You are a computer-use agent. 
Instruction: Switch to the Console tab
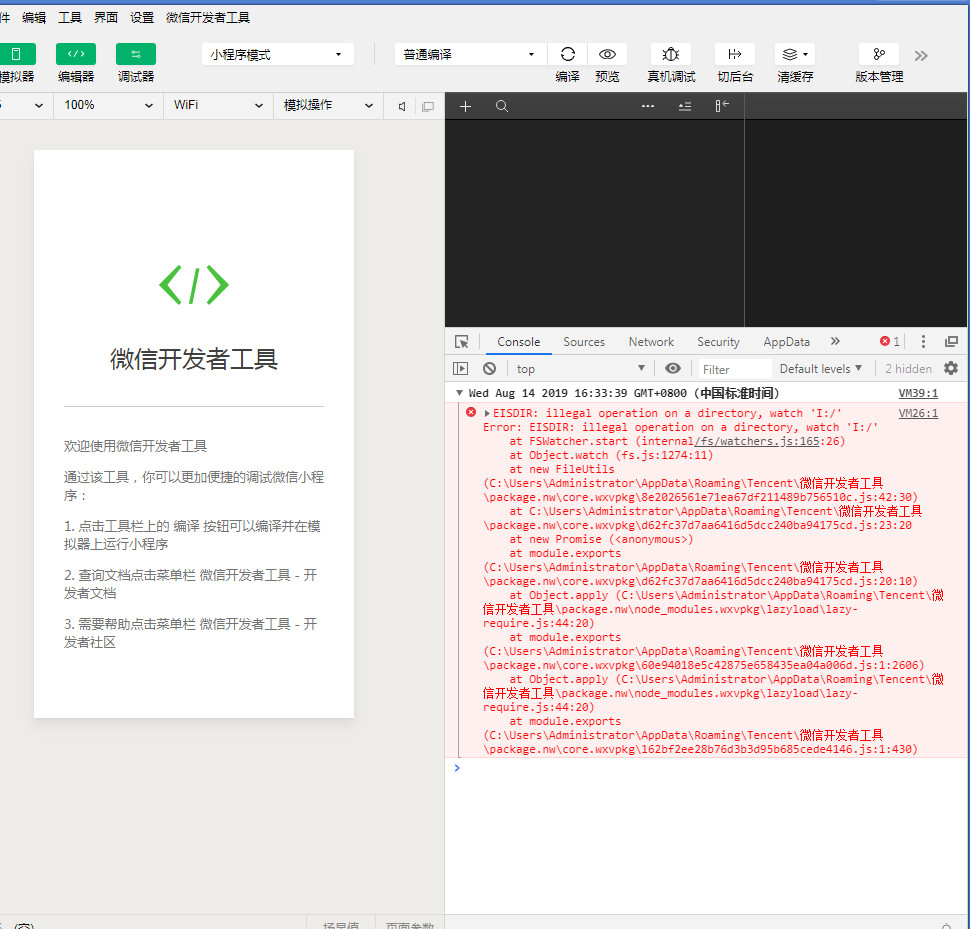point(518,342)
